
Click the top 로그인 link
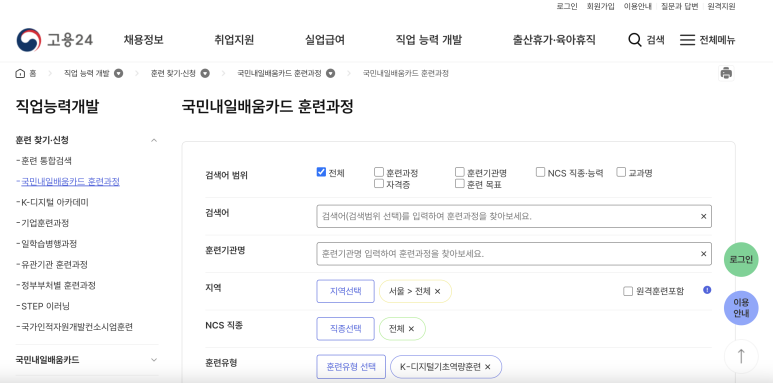pyautogui.click(x=567, y=6)
